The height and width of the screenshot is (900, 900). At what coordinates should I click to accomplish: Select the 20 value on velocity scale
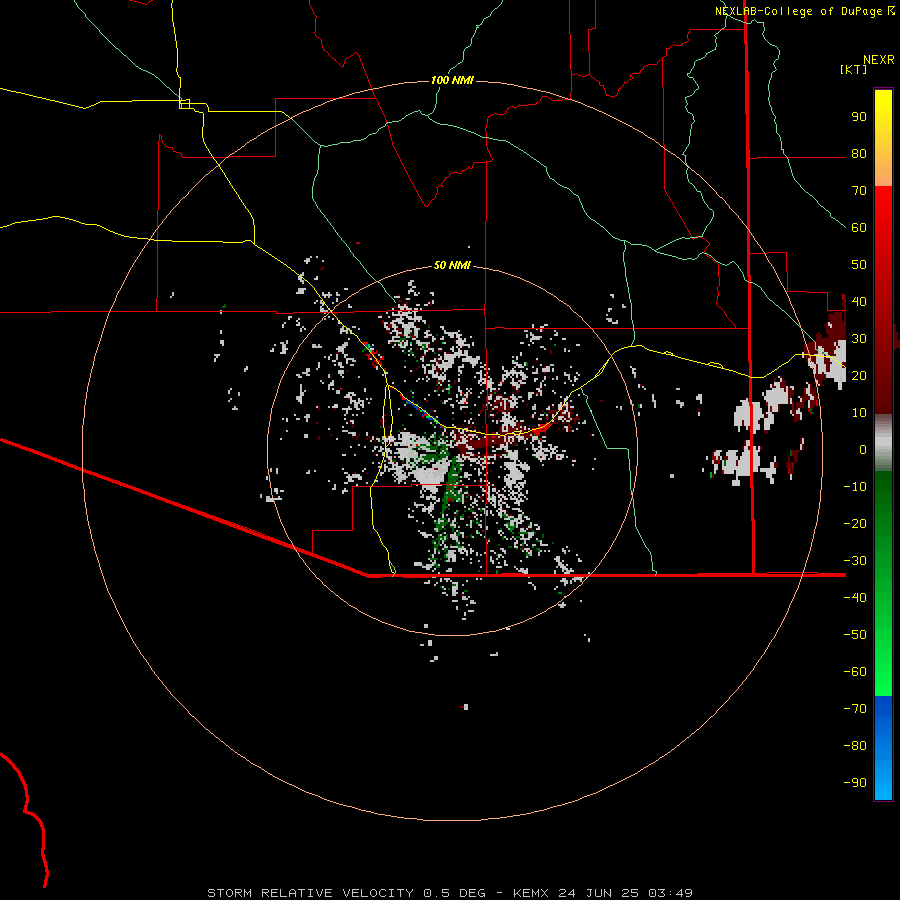click(859, 375)
